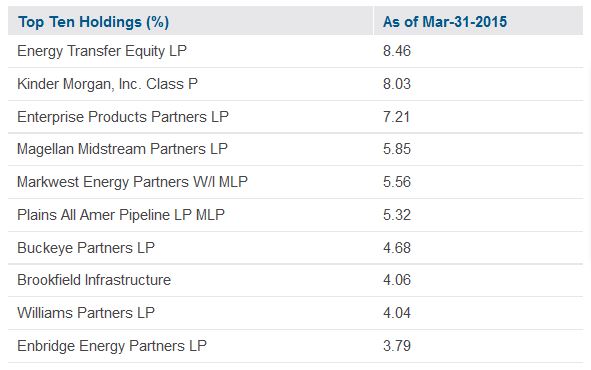The height and width of the screenshot is (370, 591).
Task: Click the 8.03 percentage value
Action: (397, 84)
